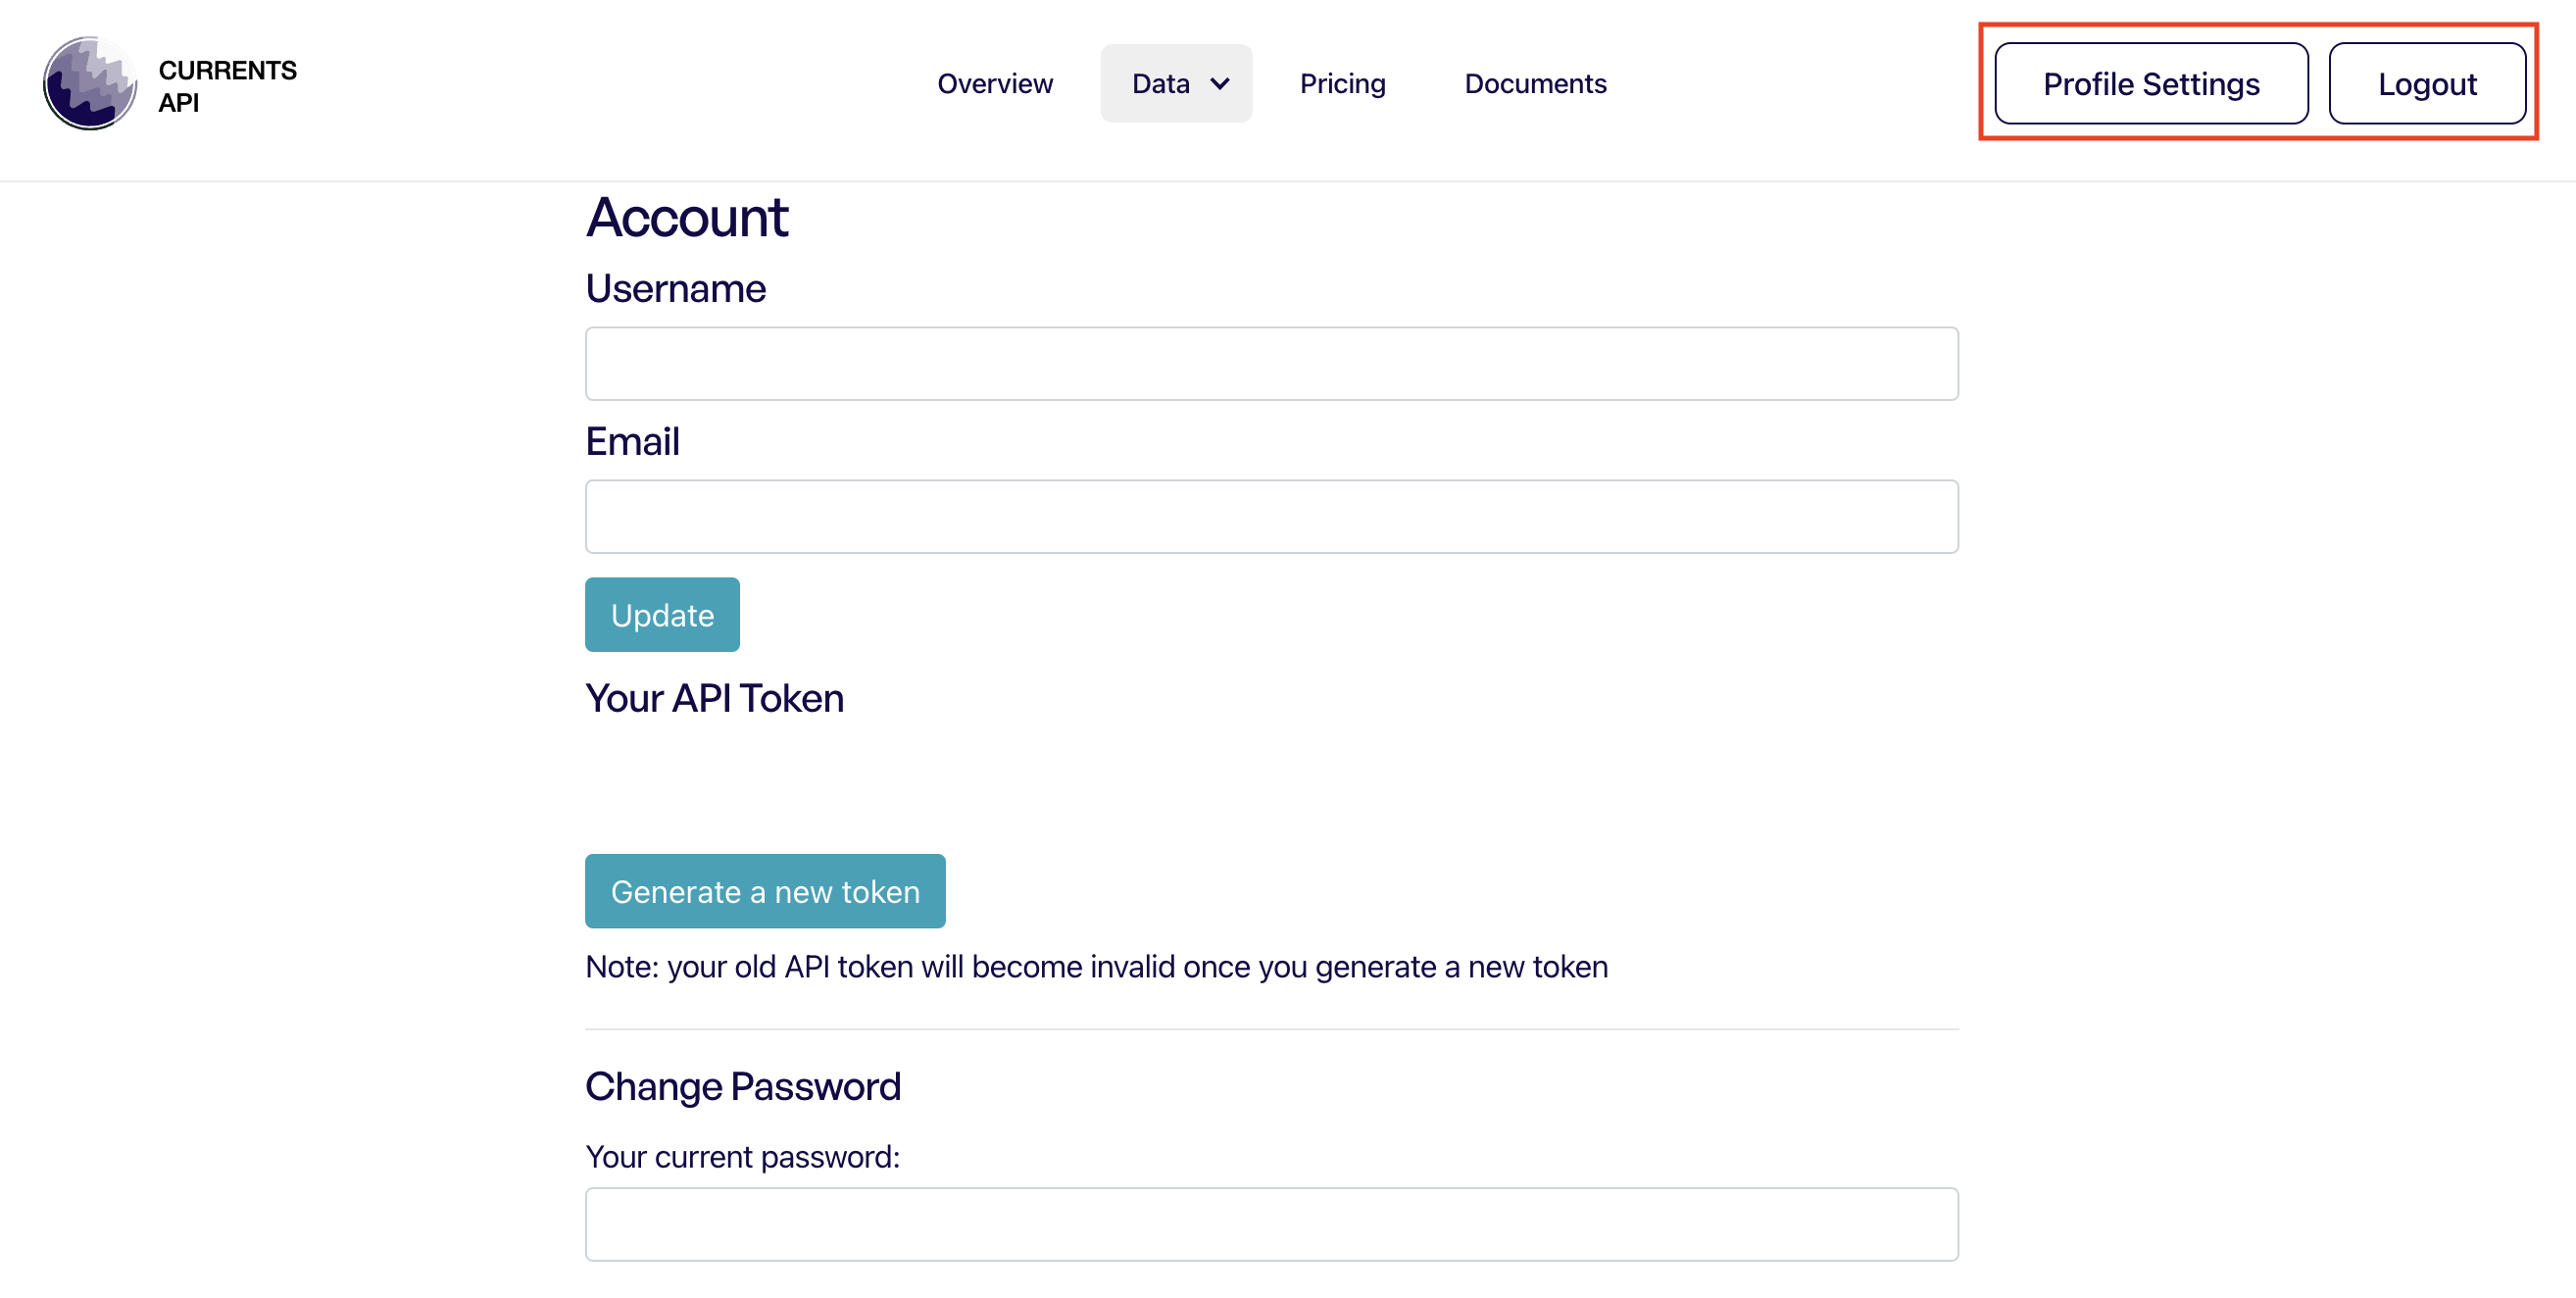Generate a new token
Screen dimensions: 2576x1298
pos(765,891)
